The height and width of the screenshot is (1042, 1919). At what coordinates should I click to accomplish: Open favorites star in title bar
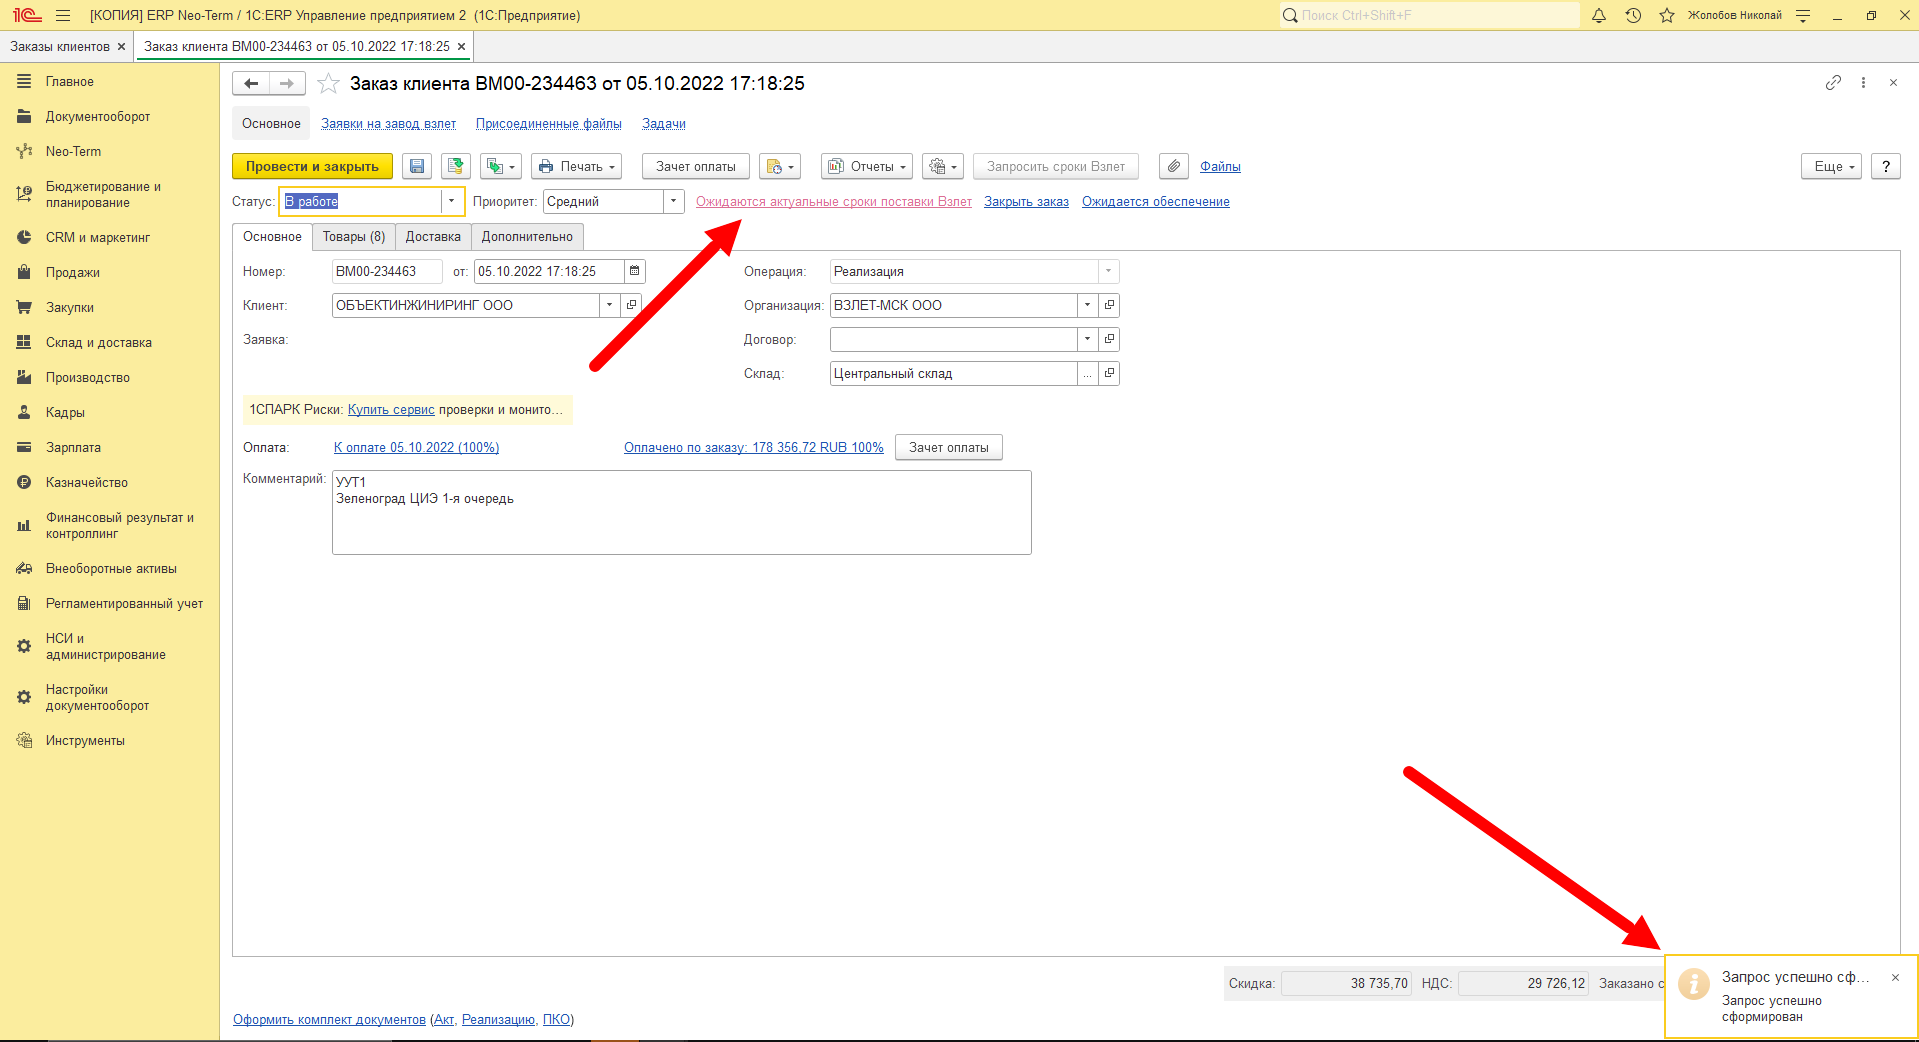pos(1666,15)
